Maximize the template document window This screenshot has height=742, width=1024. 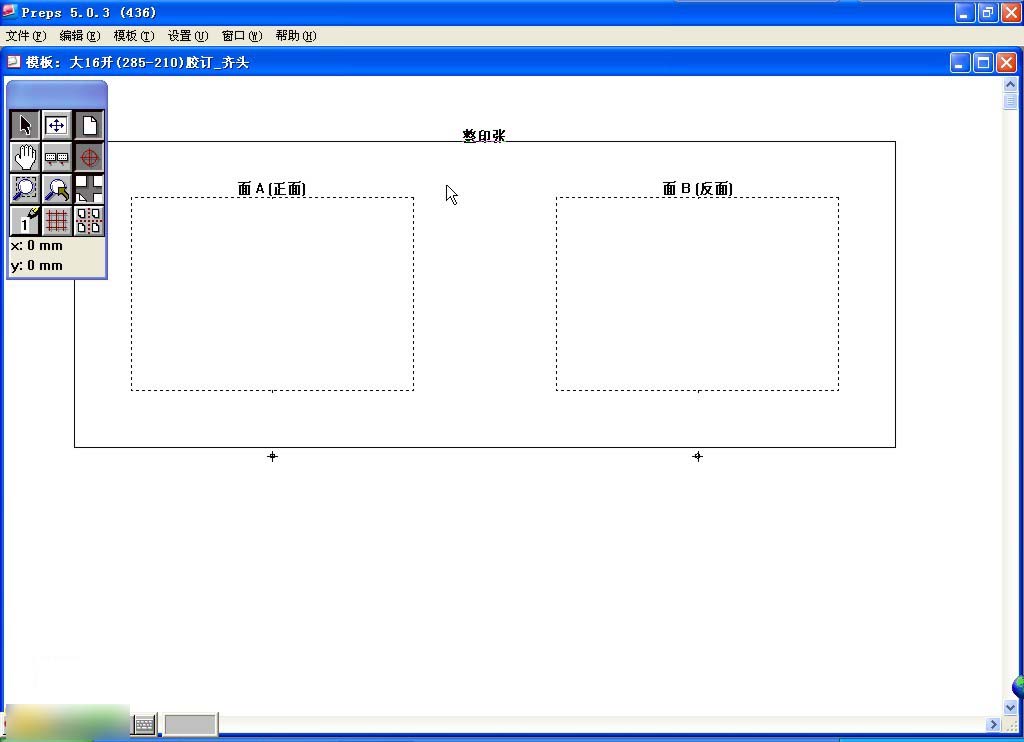[x=984, y=63]
